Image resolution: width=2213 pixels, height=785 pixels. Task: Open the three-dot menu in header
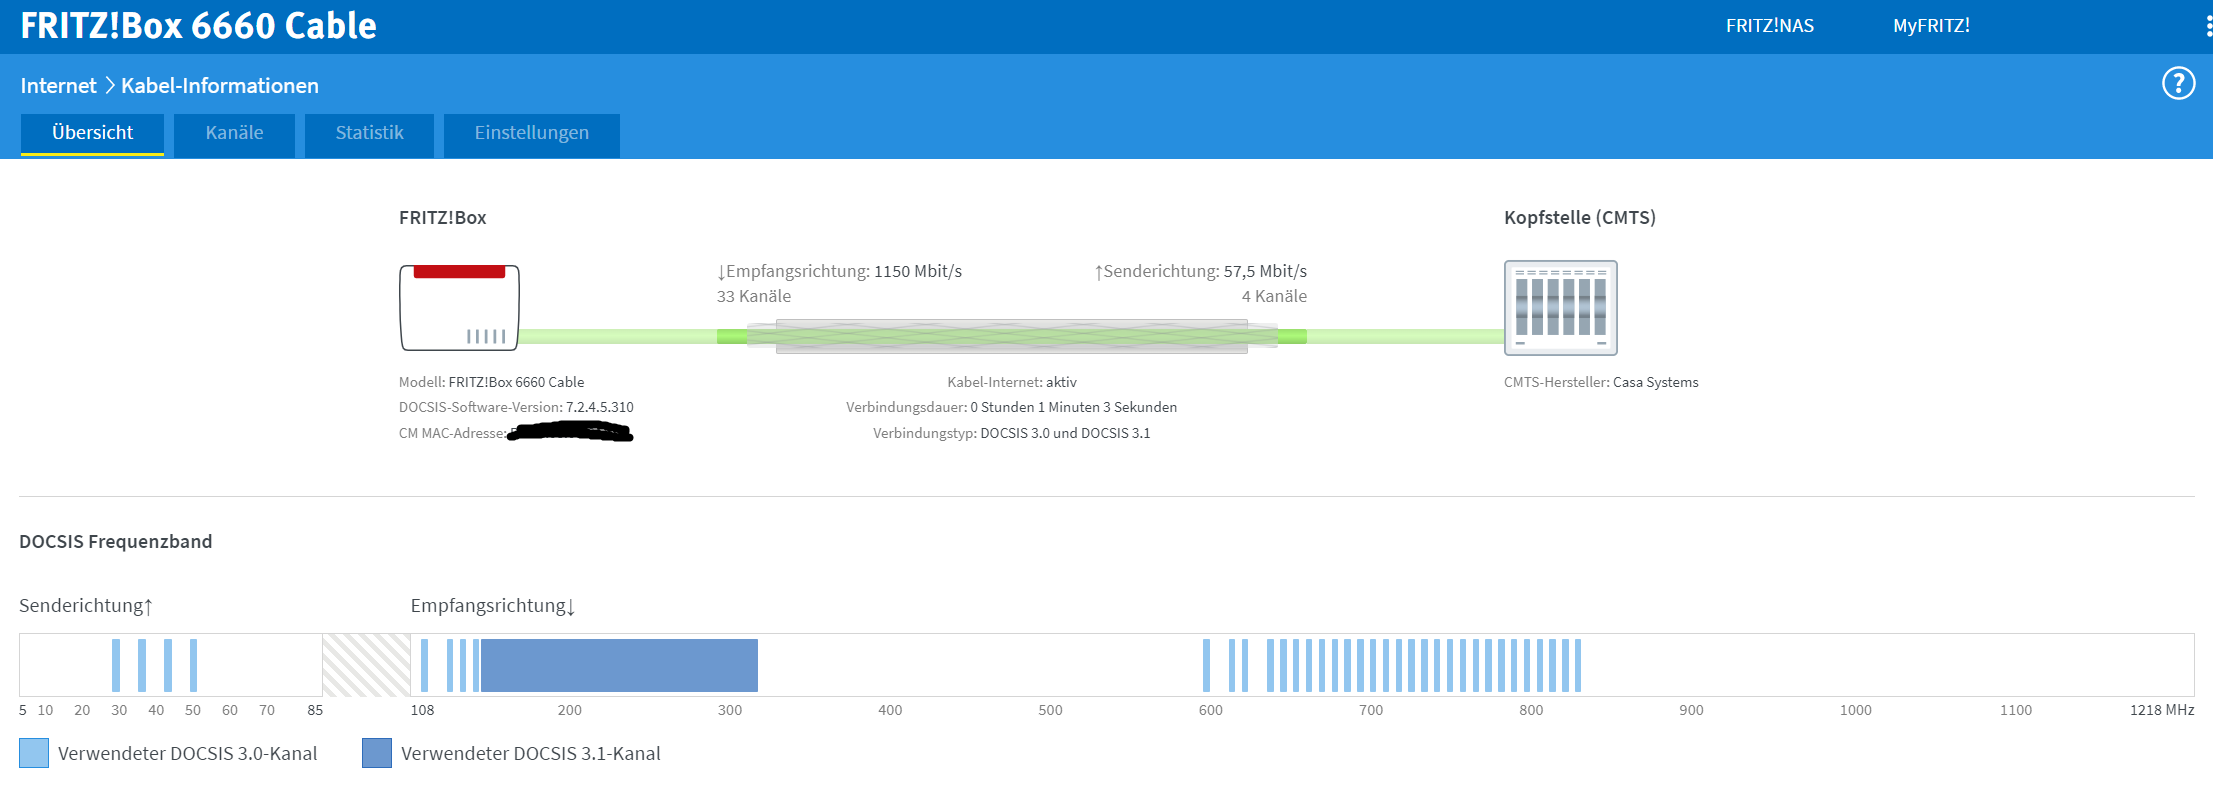(x=2208, y=26)
